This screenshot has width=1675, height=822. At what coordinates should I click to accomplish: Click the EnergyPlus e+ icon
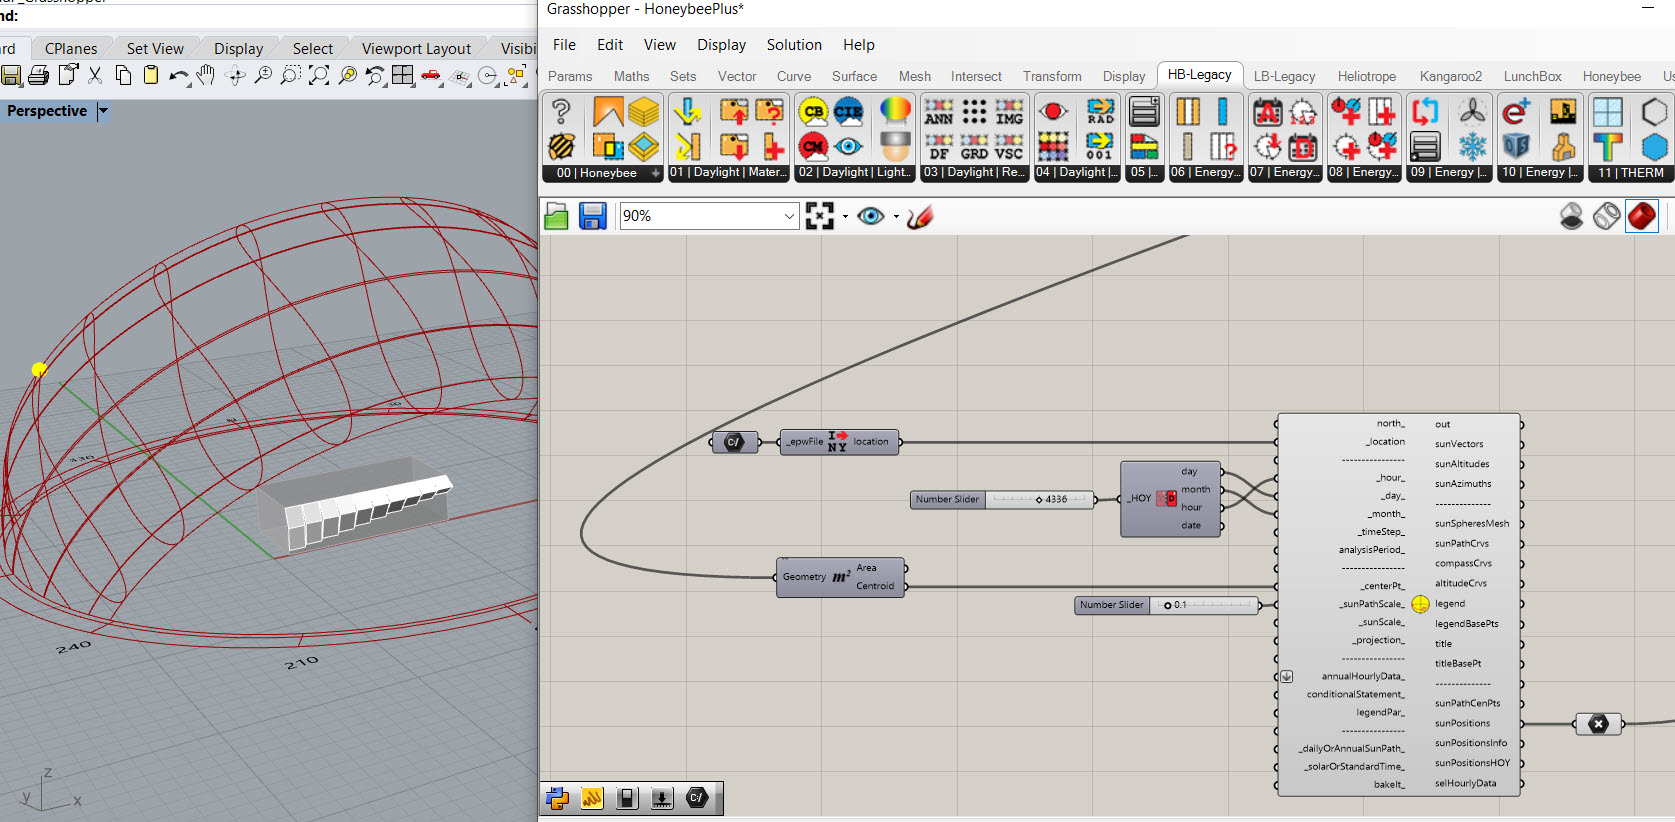pyautogui.click(x=1516, y=112)
